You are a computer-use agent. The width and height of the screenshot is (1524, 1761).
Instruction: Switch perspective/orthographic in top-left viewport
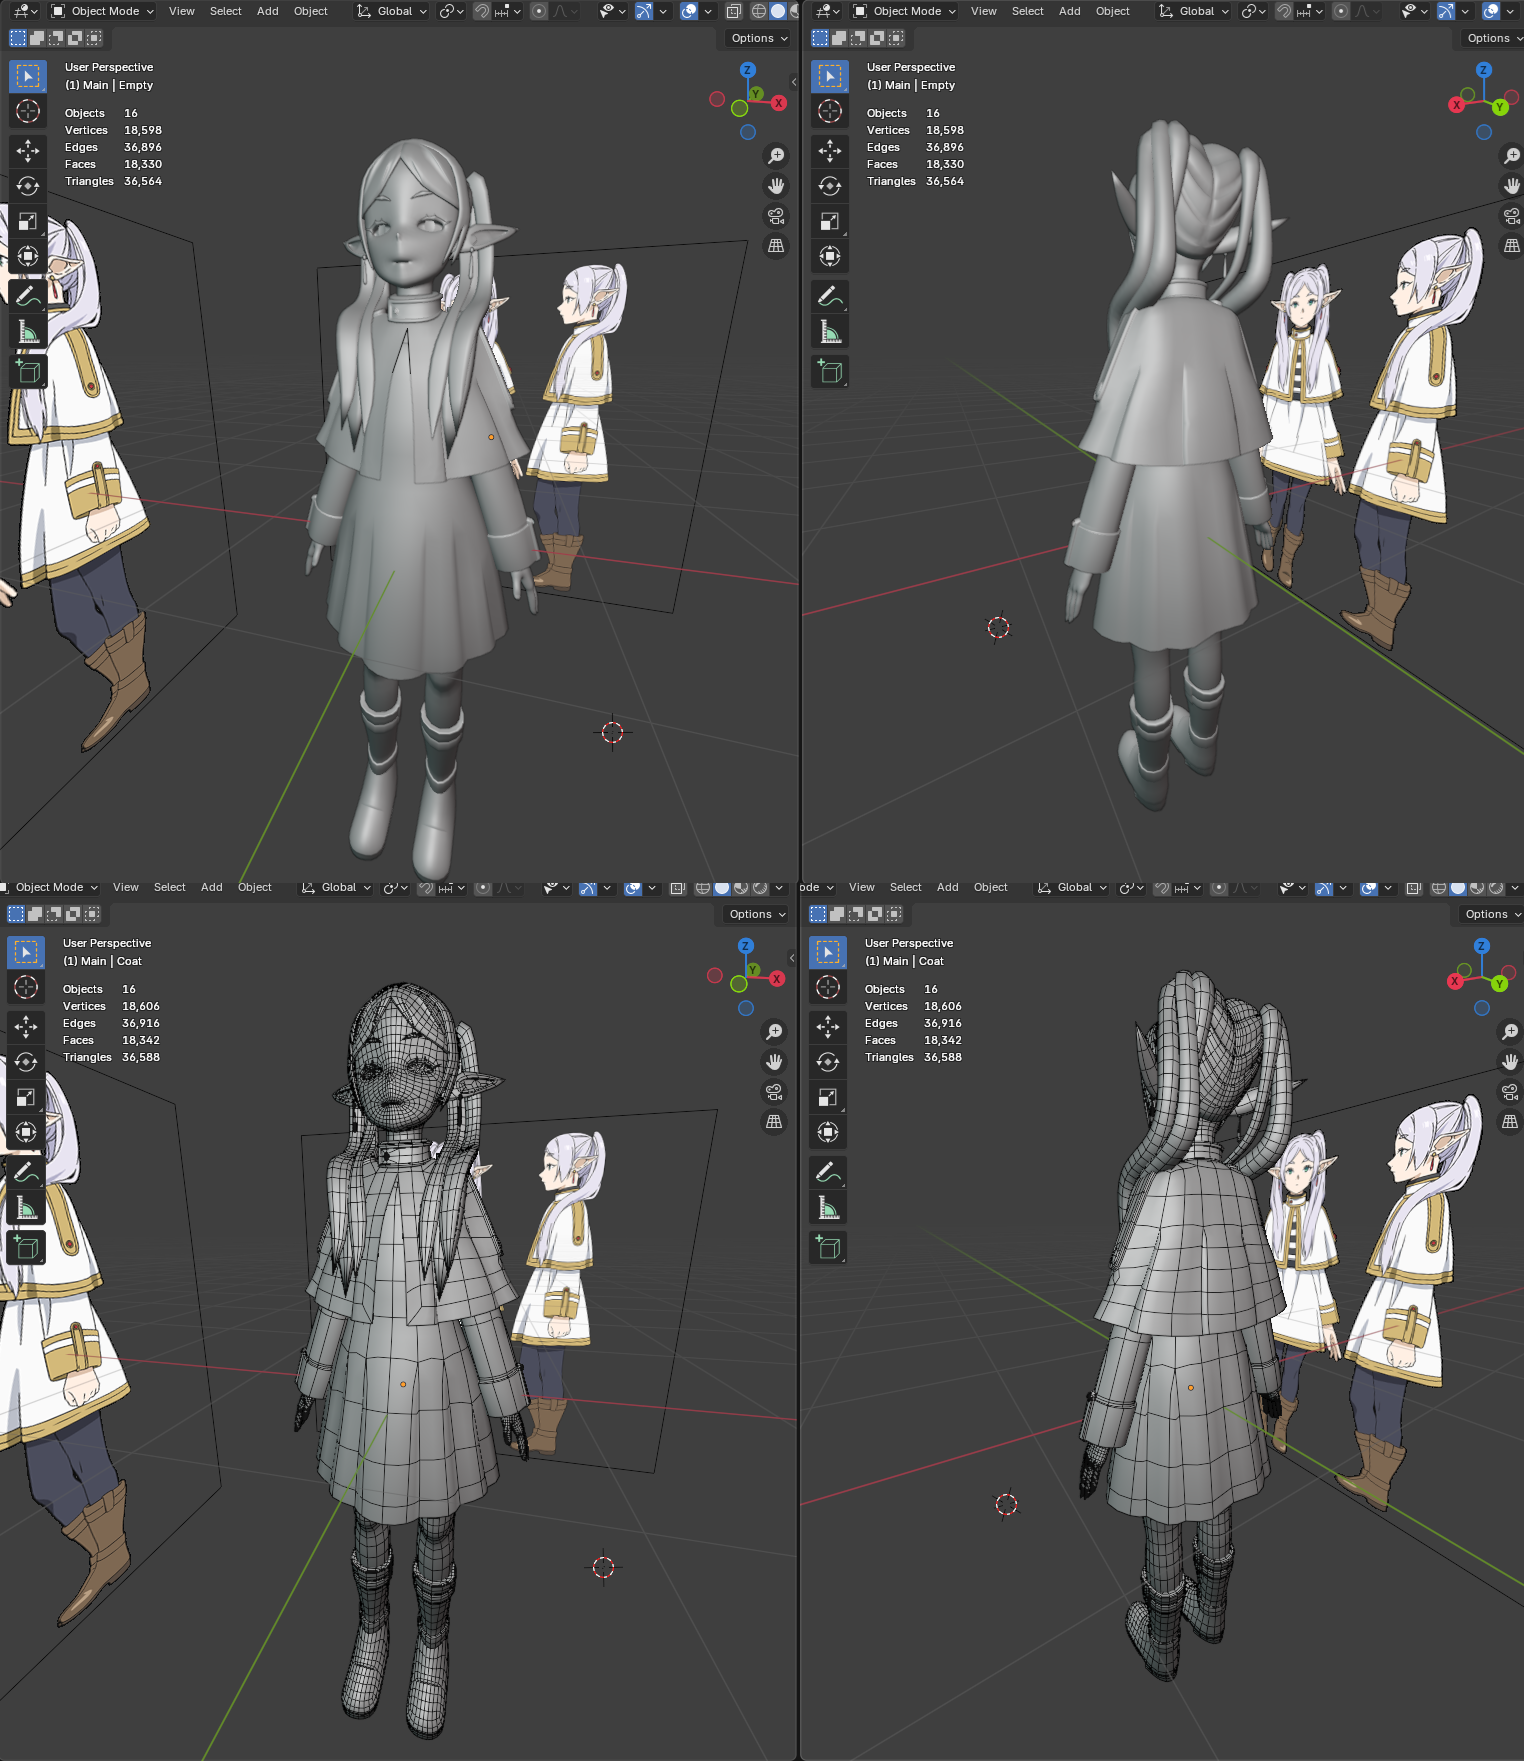tap(776, 246)
